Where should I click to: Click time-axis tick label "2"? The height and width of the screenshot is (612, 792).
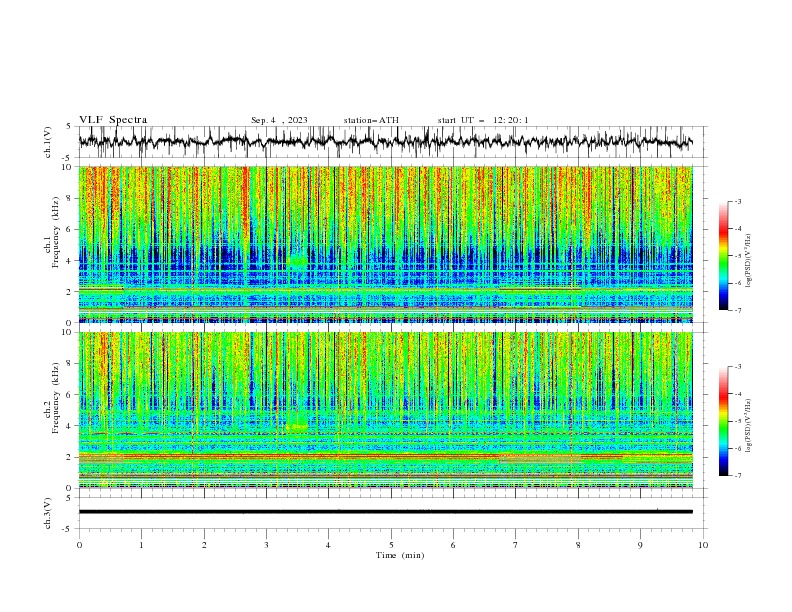(204, 545)
